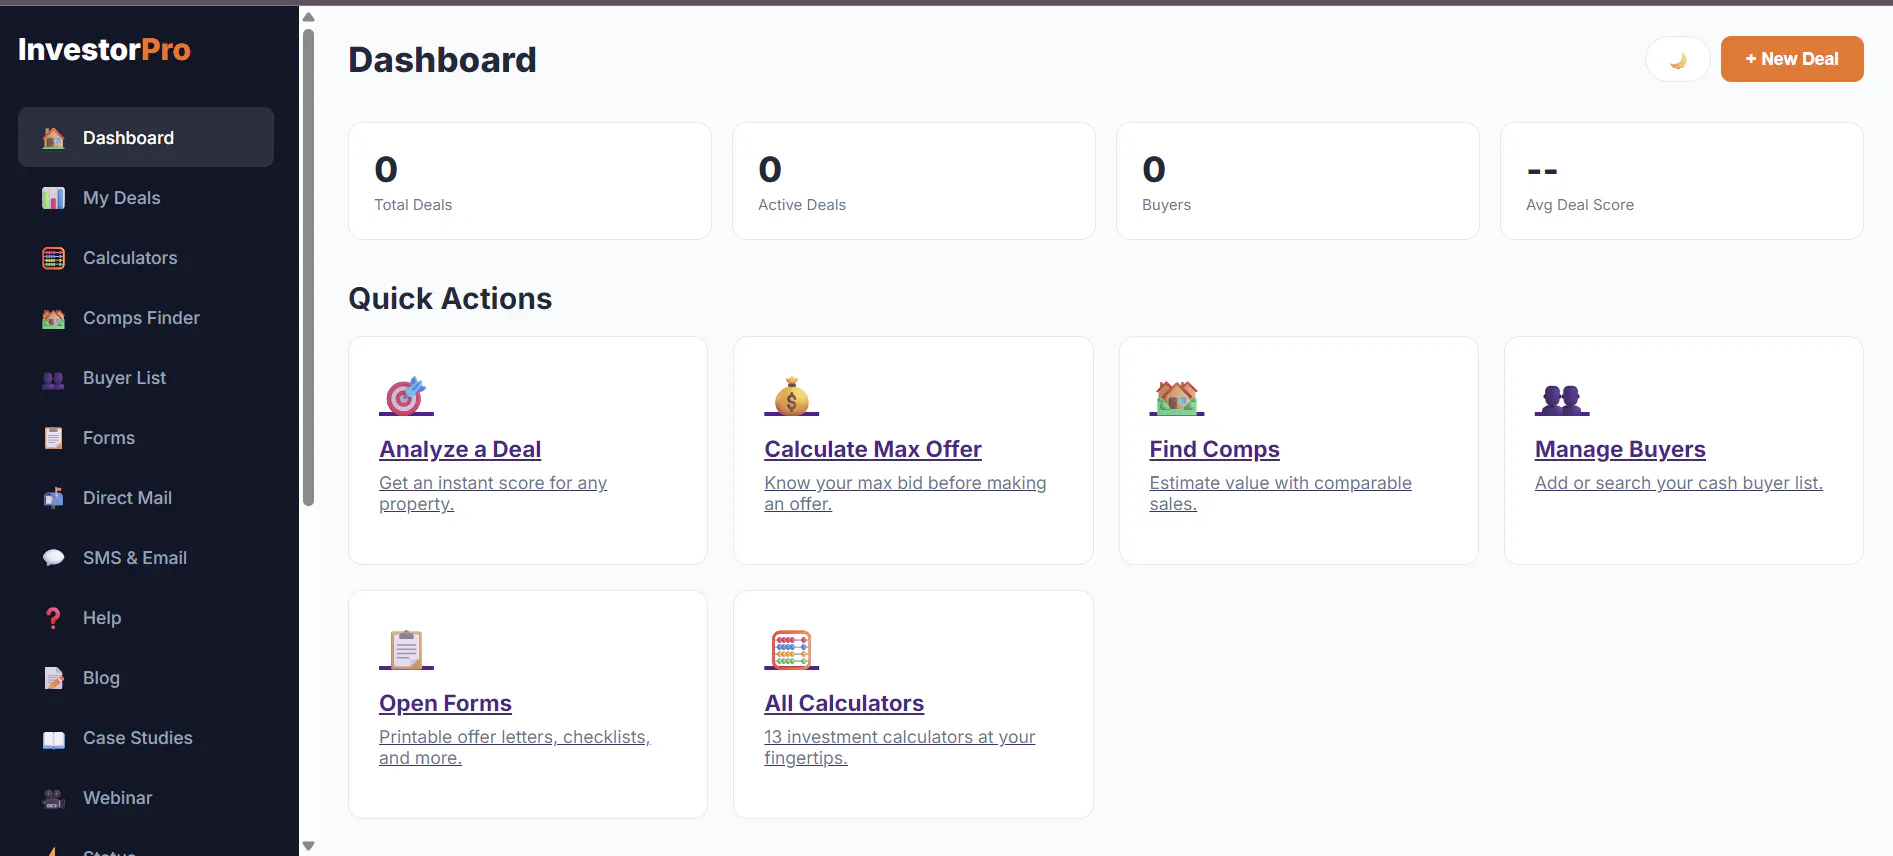This screenshot has height=856, width=1893.
Task: Select SMS & Email in sidebar
Action: tap(146, 558)
